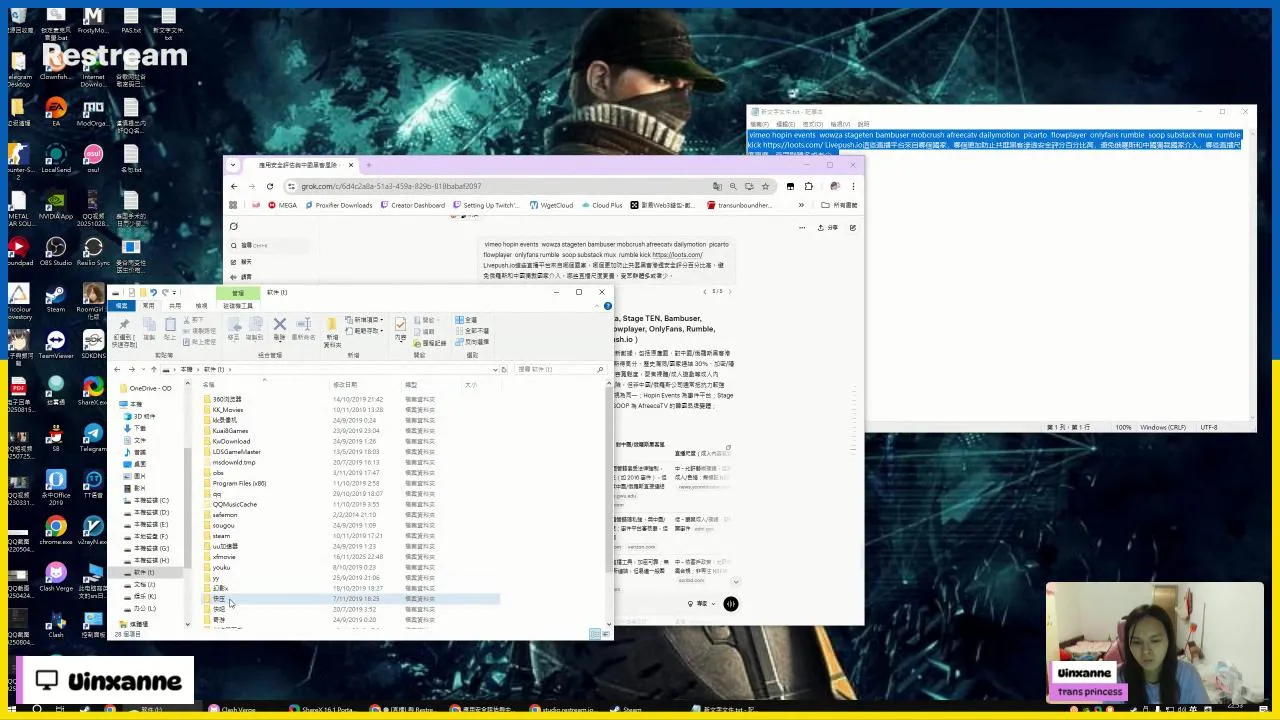Open the Creator Dashboard bookmark
The image size is (1280, 720).
click(x=412, y=205)
